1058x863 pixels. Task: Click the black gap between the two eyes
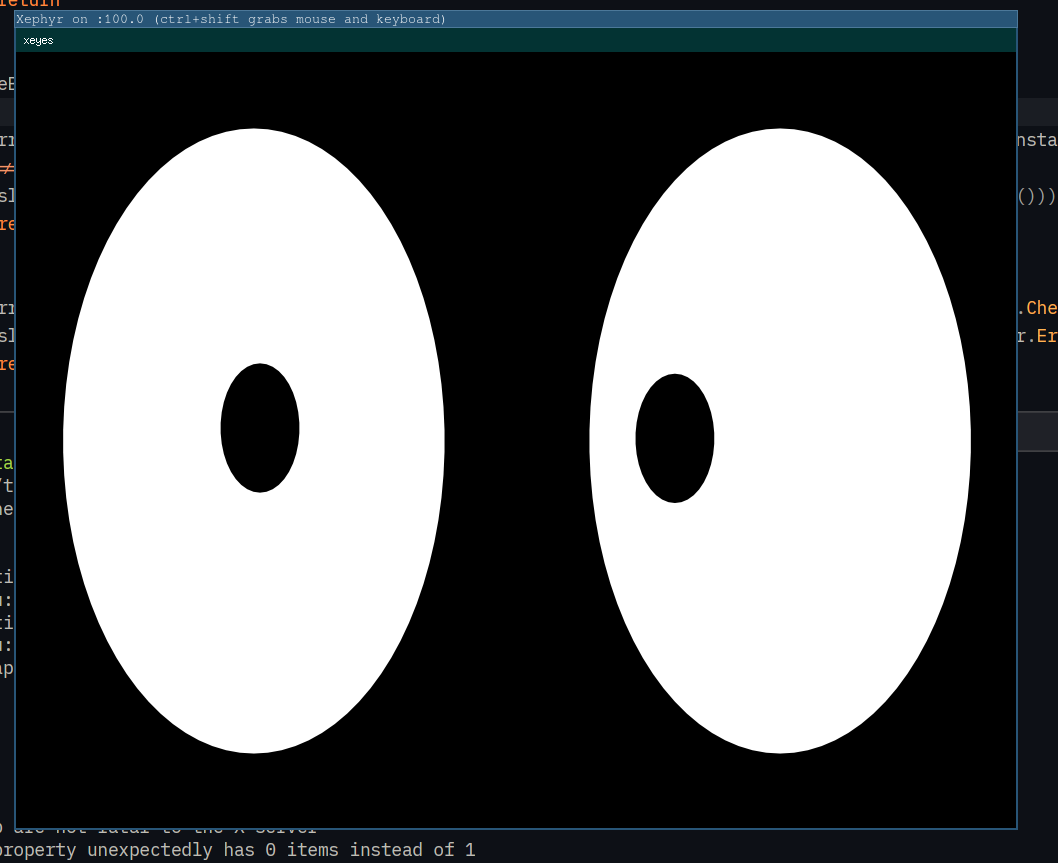(516, 440)
